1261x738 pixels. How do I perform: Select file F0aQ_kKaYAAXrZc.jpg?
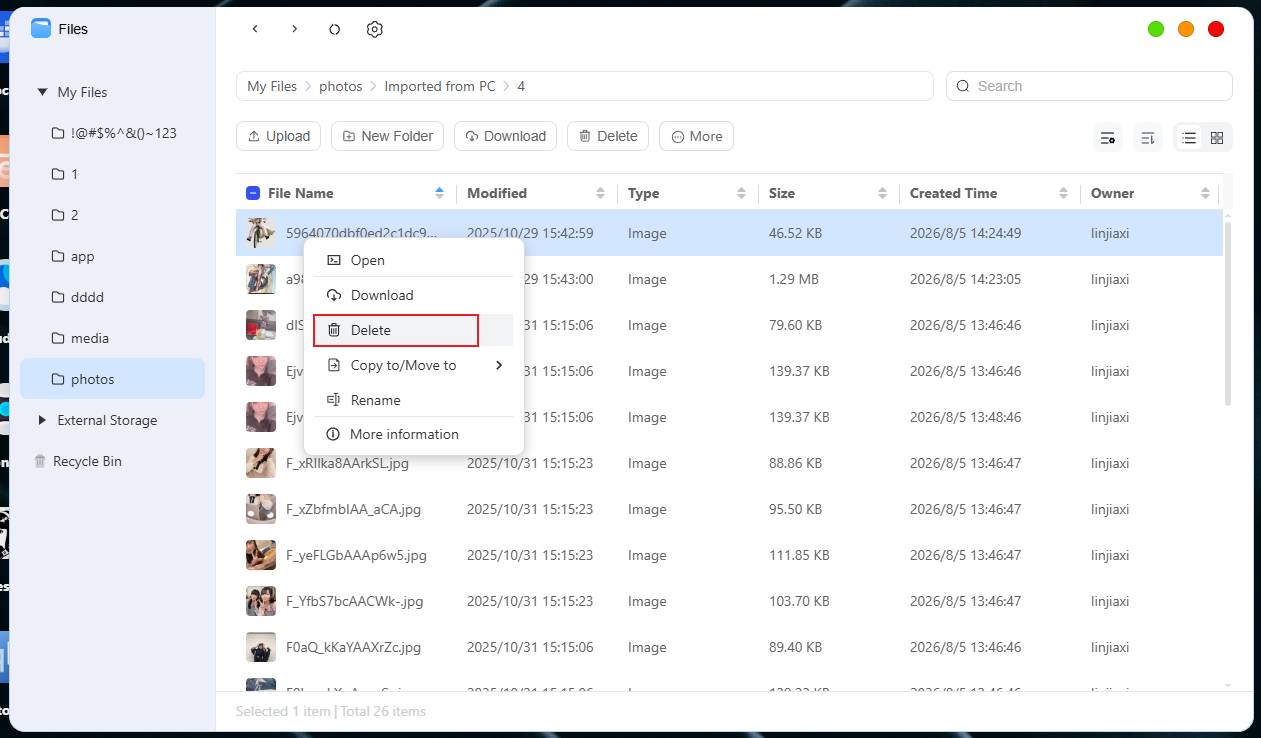click(729, 647)
